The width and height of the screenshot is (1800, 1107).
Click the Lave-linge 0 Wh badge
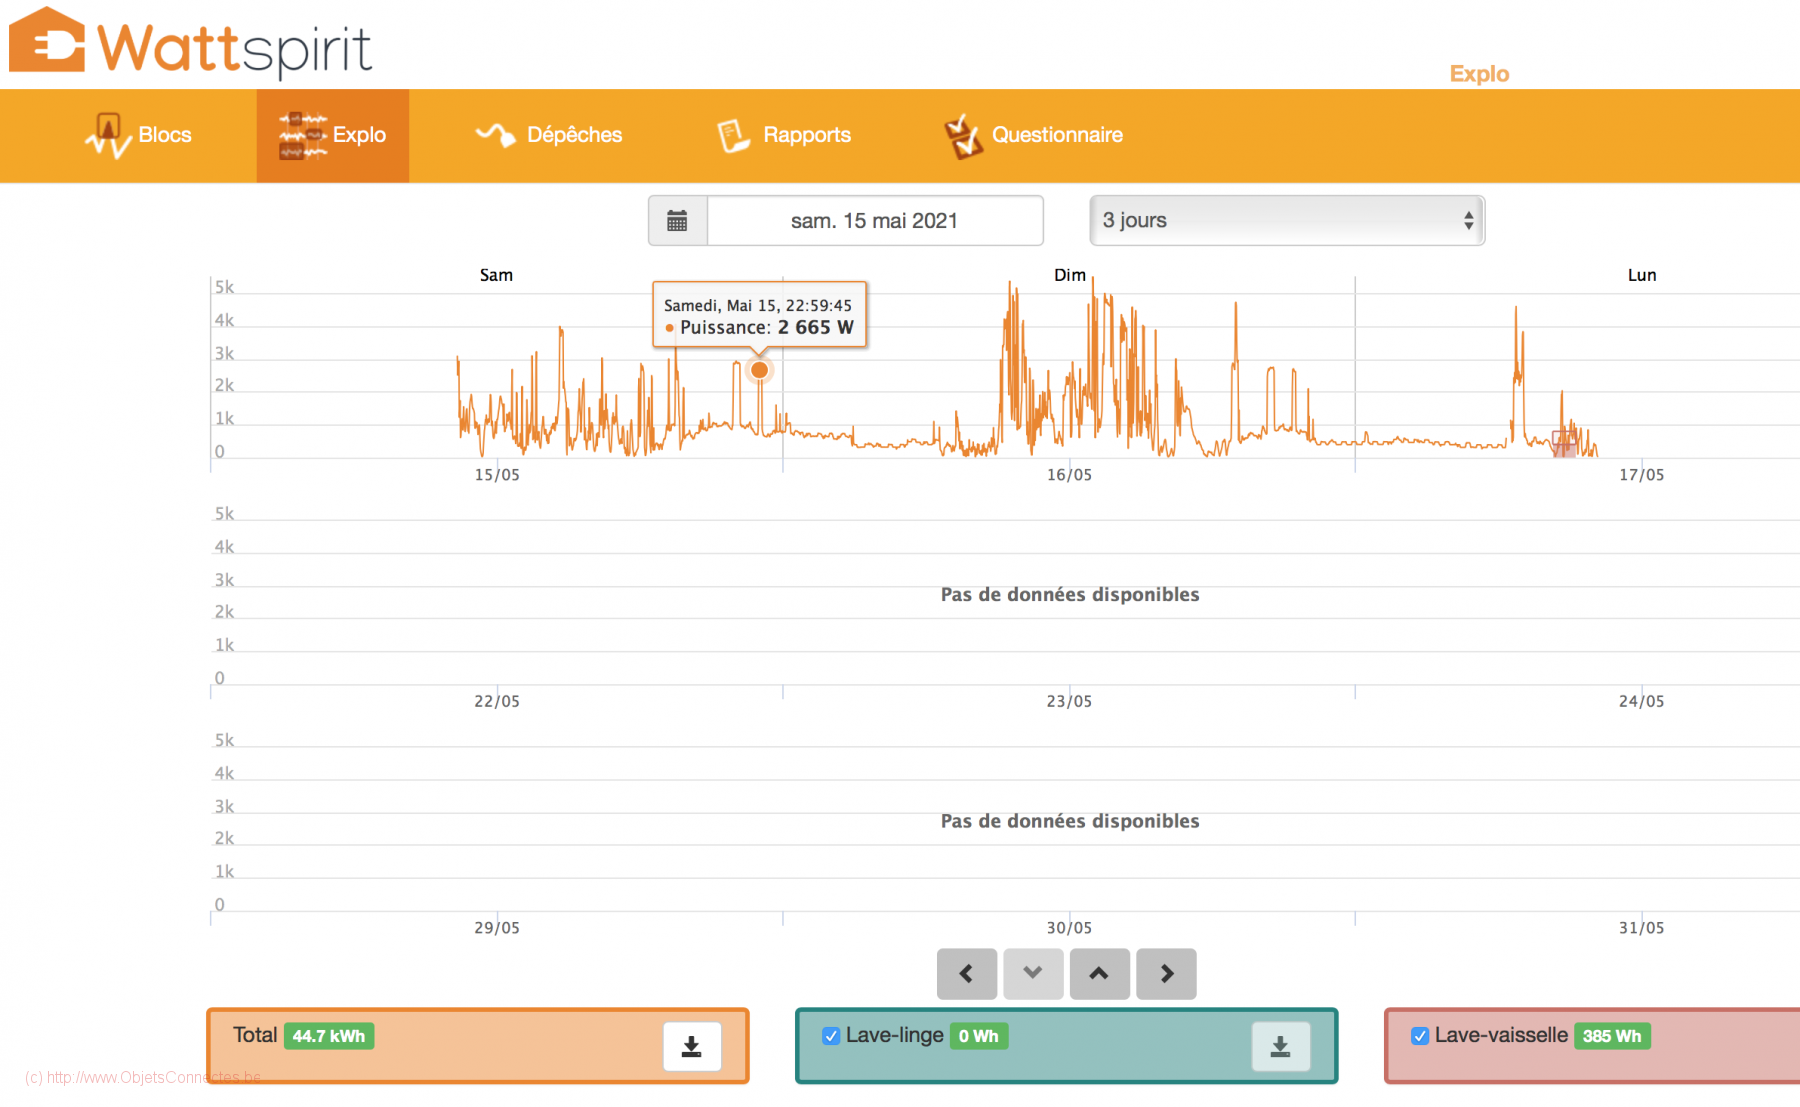click(x=979, y=1036)
